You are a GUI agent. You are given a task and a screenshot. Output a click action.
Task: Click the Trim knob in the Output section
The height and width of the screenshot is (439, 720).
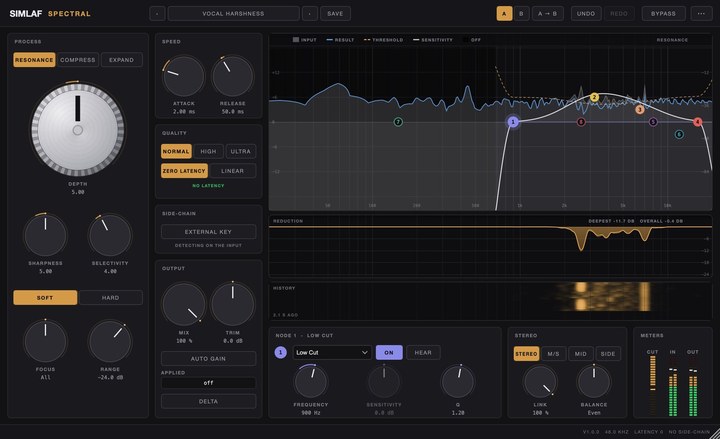point(233,304)
